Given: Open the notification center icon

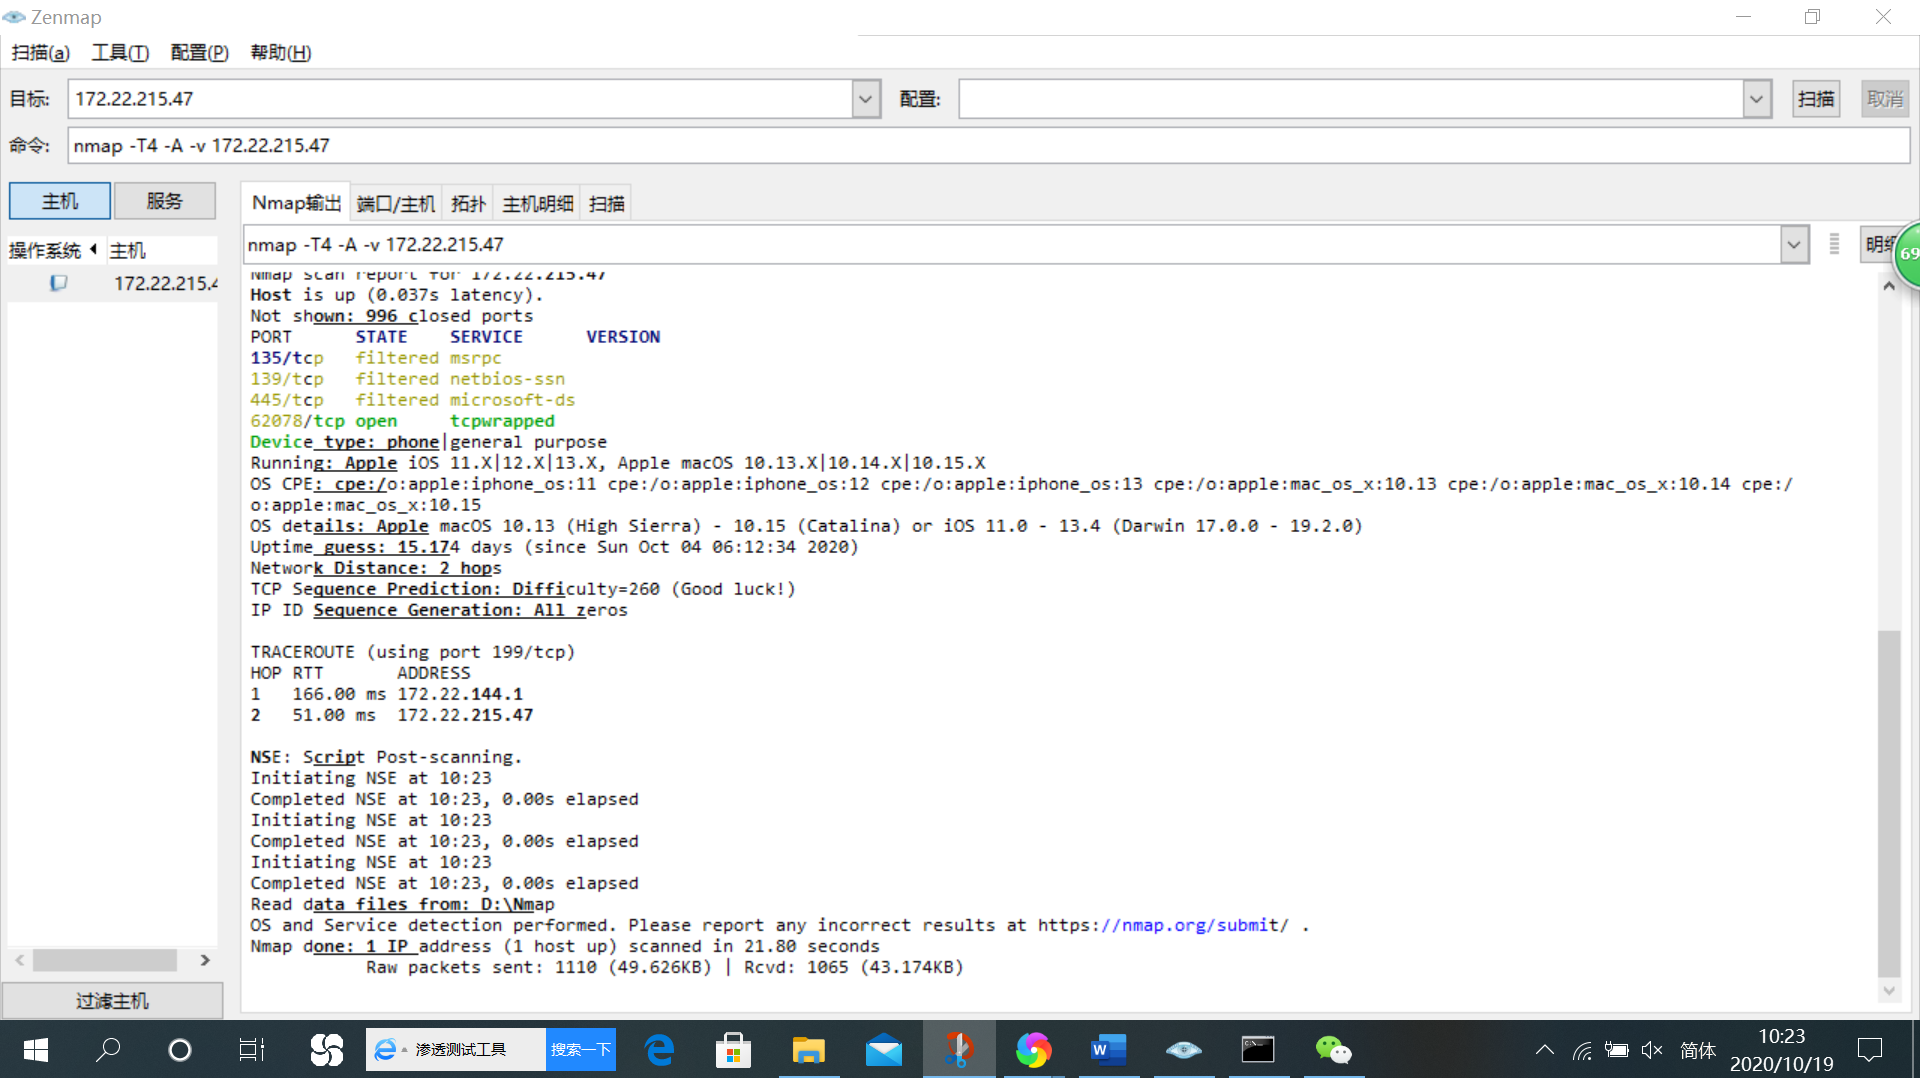Looking at the screenshot, I should coord(1869,1050).
